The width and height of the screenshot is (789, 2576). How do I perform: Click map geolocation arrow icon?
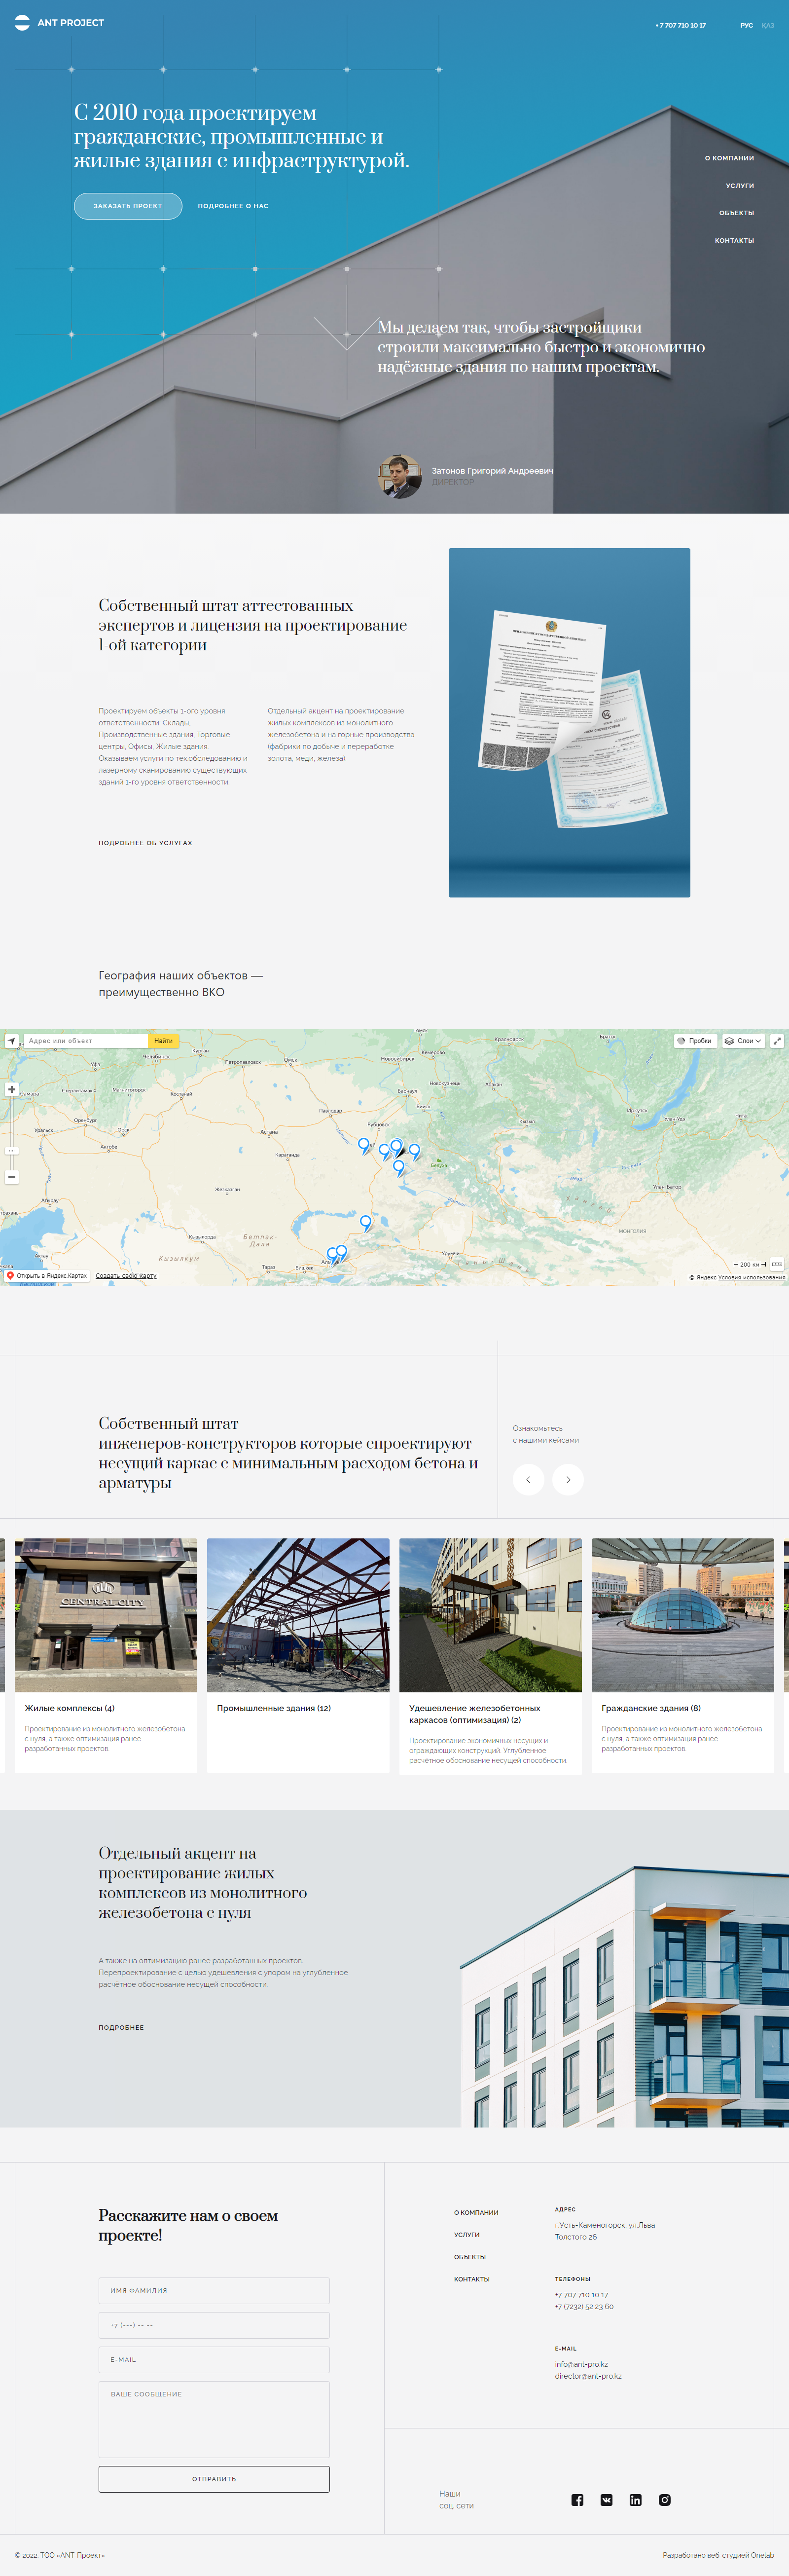pos(12,1041)
